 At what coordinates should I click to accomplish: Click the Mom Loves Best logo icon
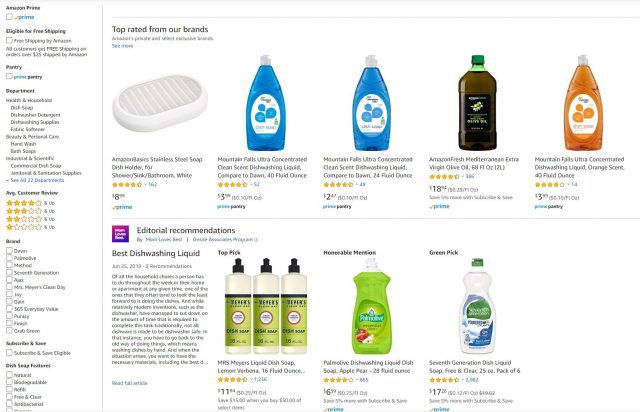point(122,232)
